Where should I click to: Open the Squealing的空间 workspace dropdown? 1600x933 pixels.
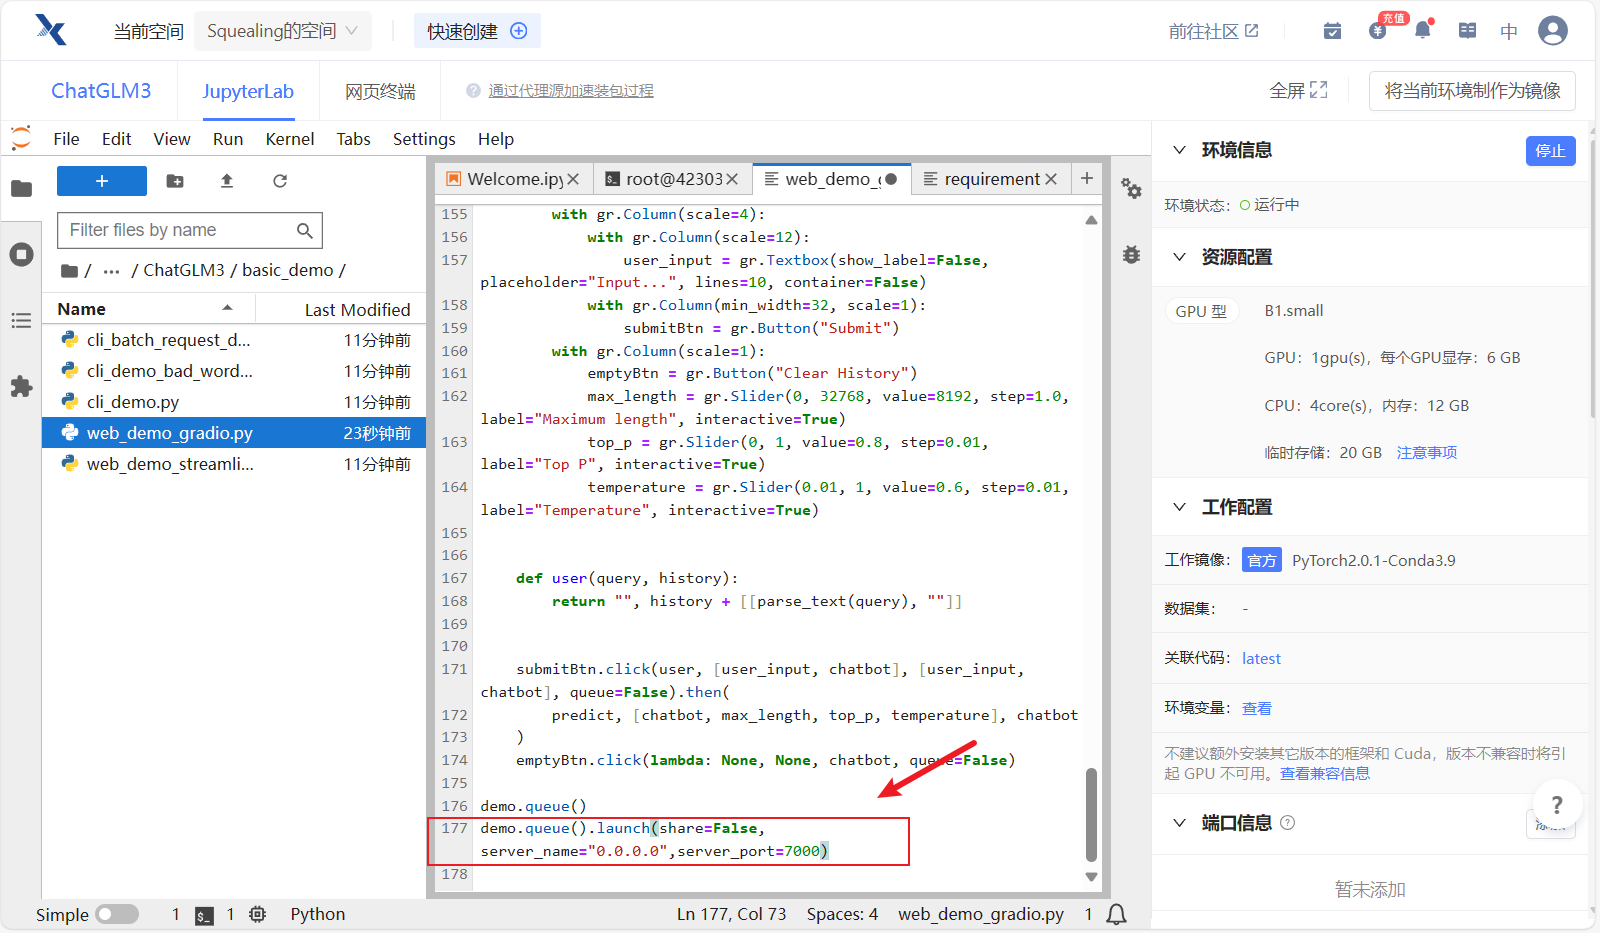[282, 31]
